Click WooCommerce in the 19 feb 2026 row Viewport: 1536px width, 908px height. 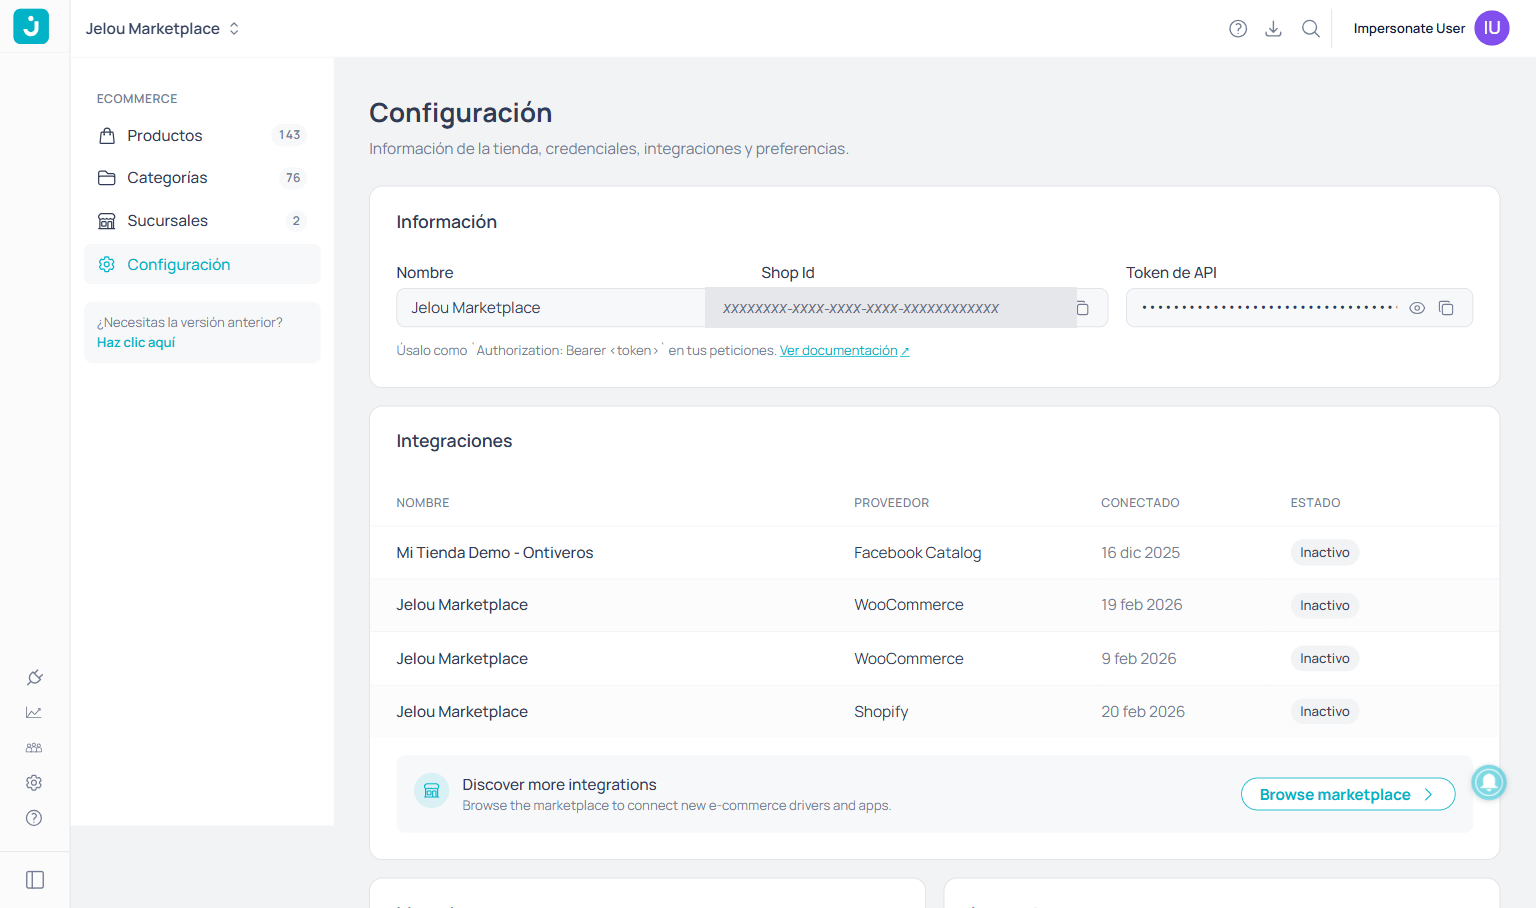tap(909, 605)
